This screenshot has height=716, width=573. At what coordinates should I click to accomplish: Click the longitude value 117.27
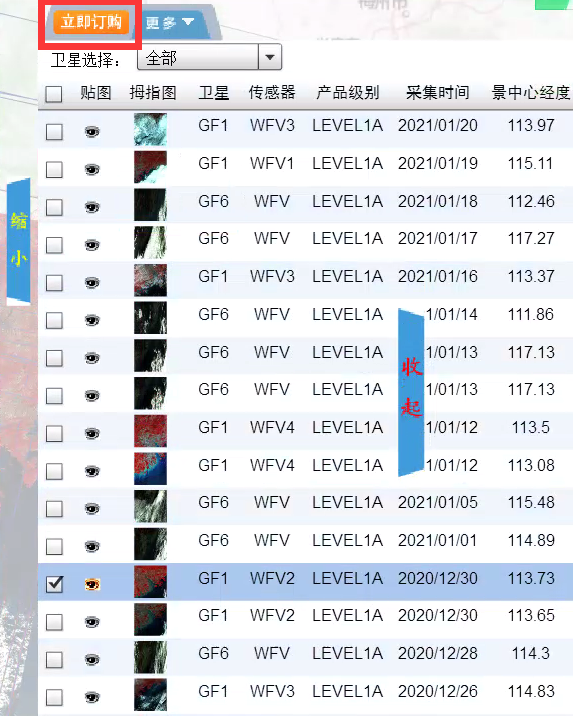click(x=531, y=238)
